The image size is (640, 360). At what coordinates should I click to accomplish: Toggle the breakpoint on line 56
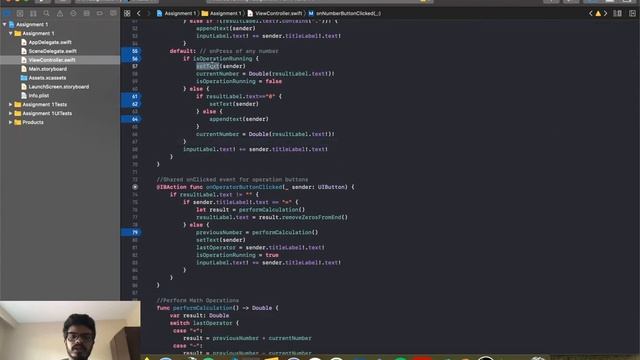pos(131,59)
